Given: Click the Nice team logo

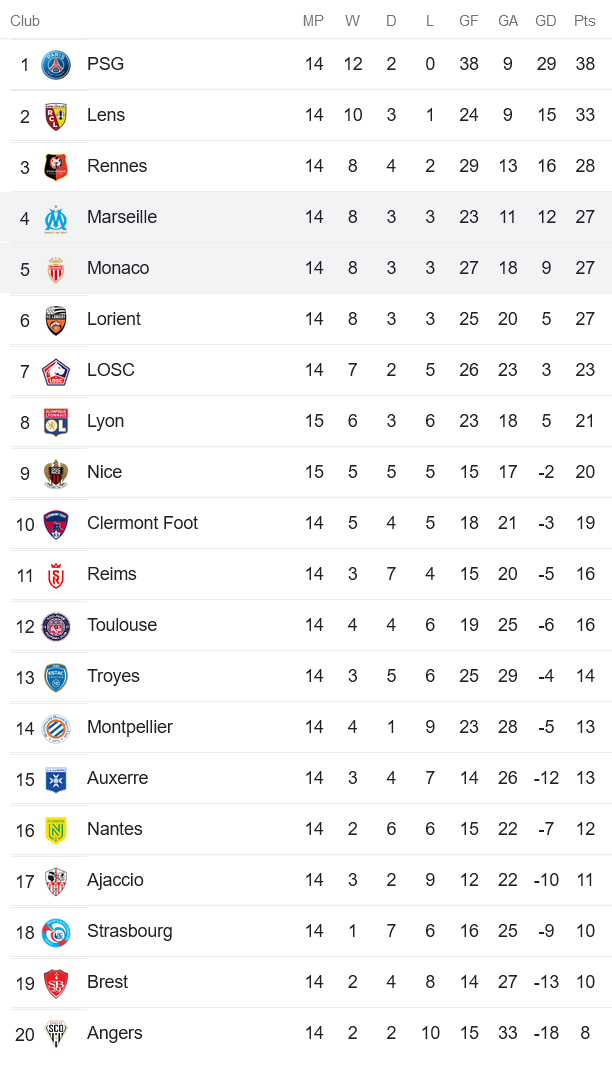Looking at the screenshot, I should tap(56, 473).
